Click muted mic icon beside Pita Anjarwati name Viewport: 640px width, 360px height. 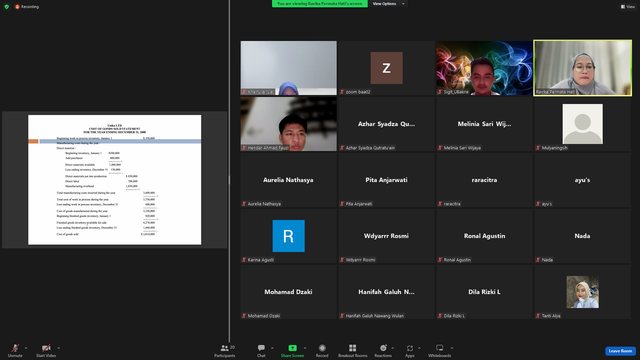click(x=342, y=204)
